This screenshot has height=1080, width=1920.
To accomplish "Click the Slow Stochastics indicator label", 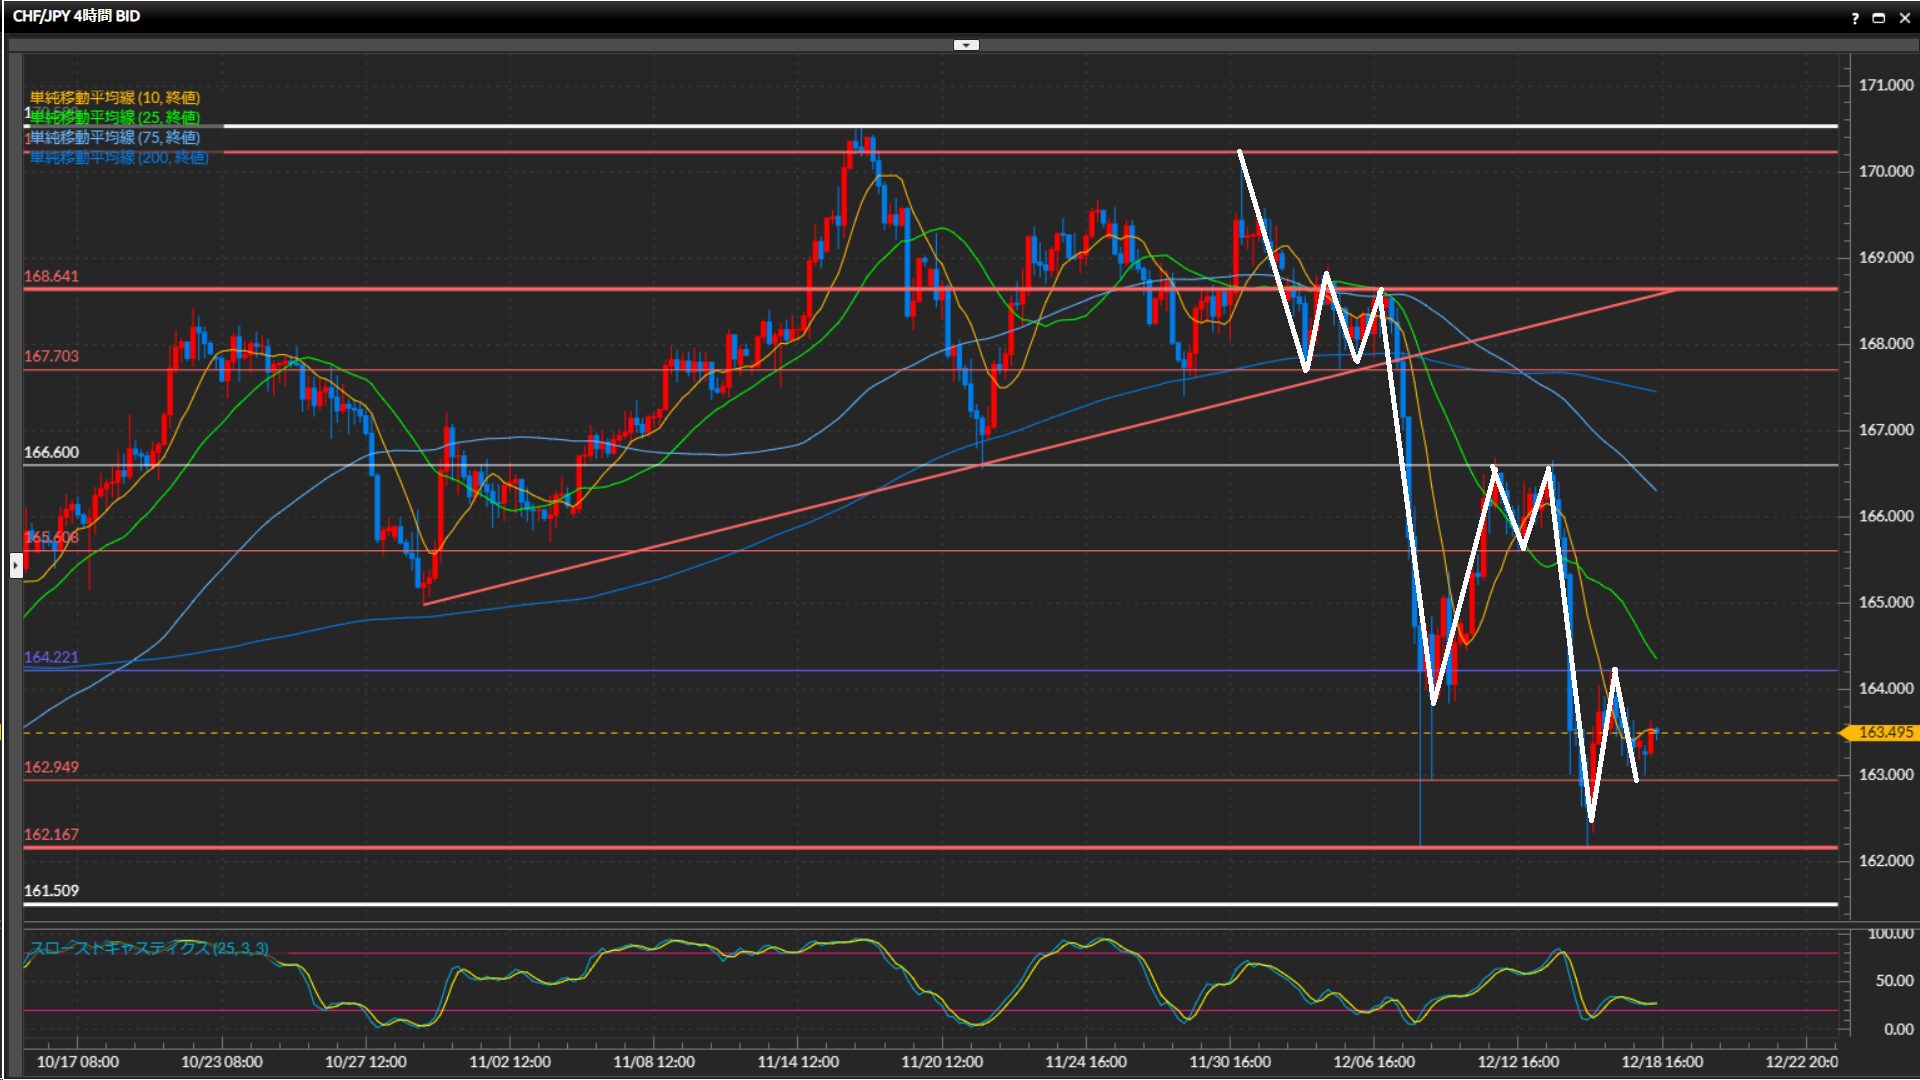I will [x=148, y=948].
